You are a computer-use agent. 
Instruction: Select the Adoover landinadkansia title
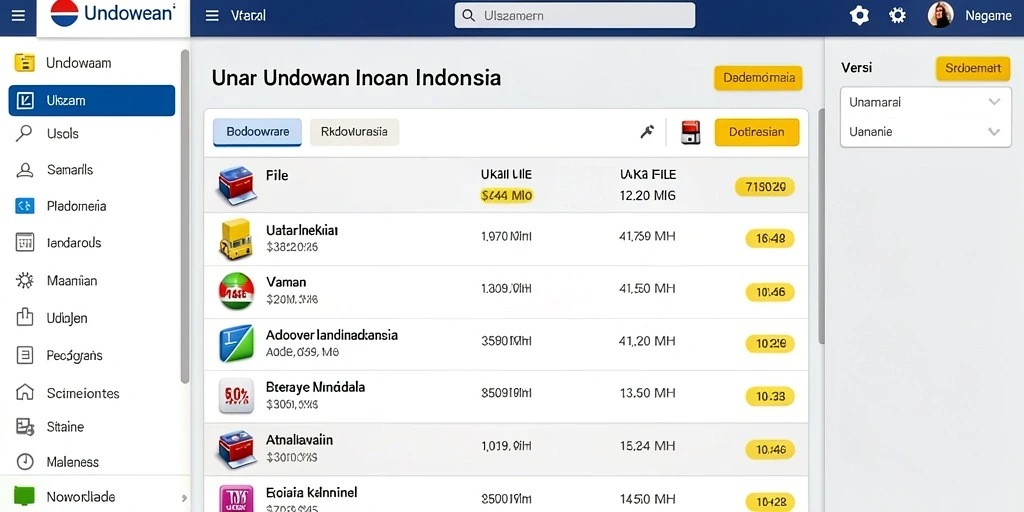(x=332, y=336)
